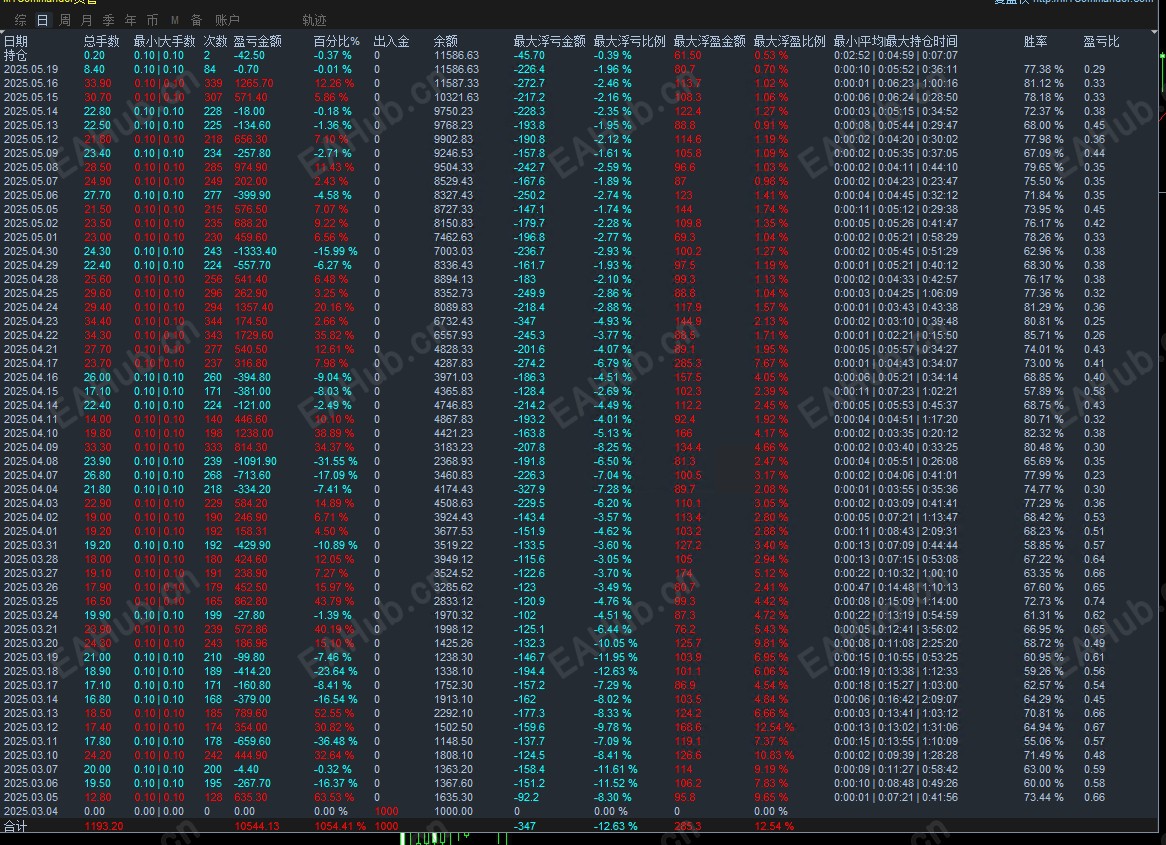Open the 轨迹 trajectory tab

[315, 20]
